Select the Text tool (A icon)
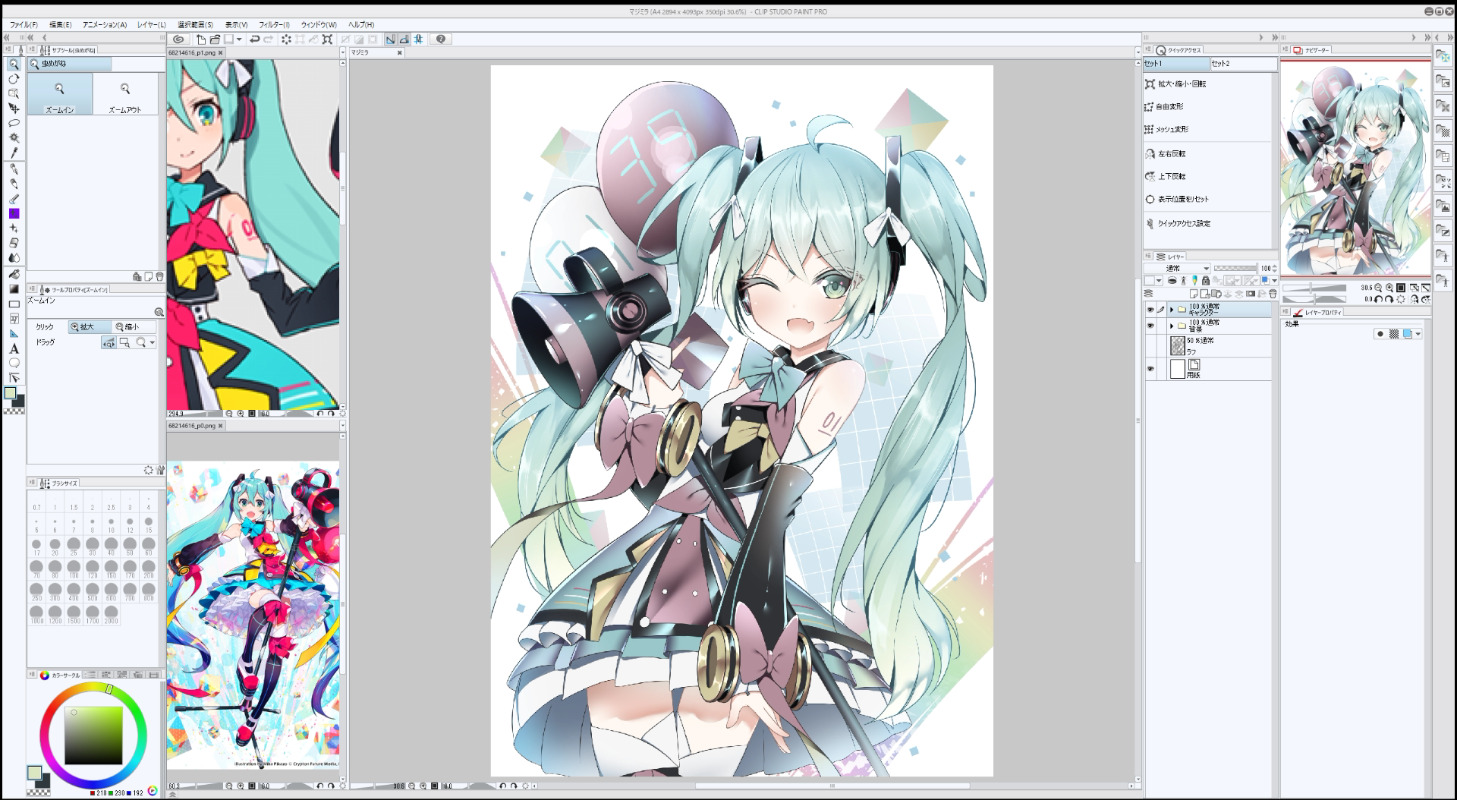Viewport: 1457px width, 800px height. (14, 348)
